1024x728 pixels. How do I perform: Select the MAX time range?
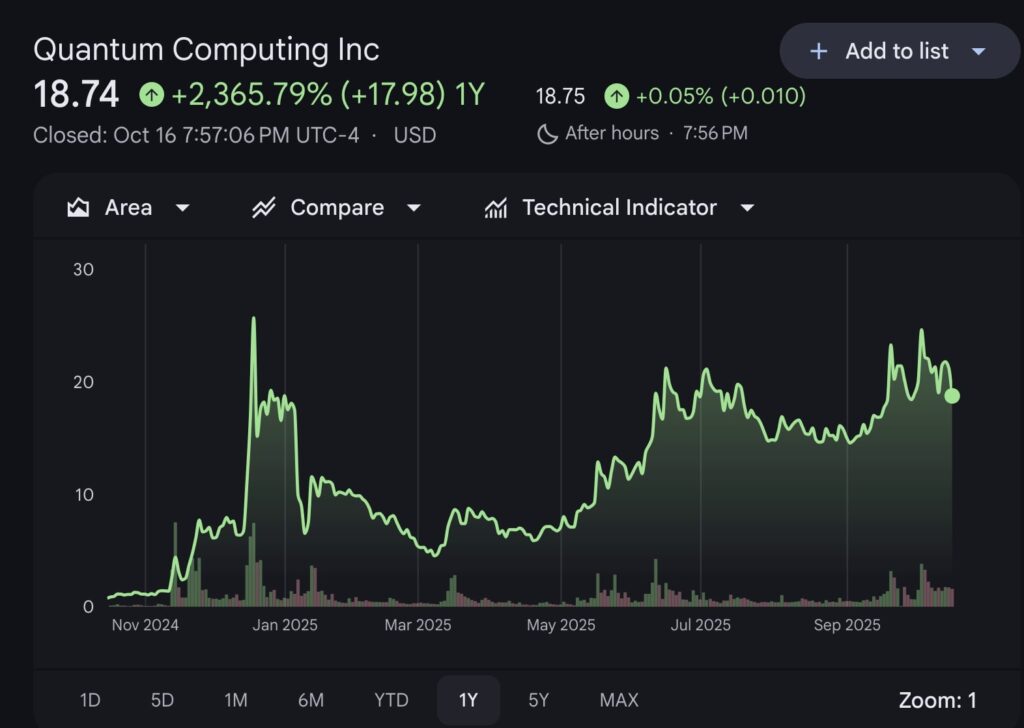(x=619, y=700)
